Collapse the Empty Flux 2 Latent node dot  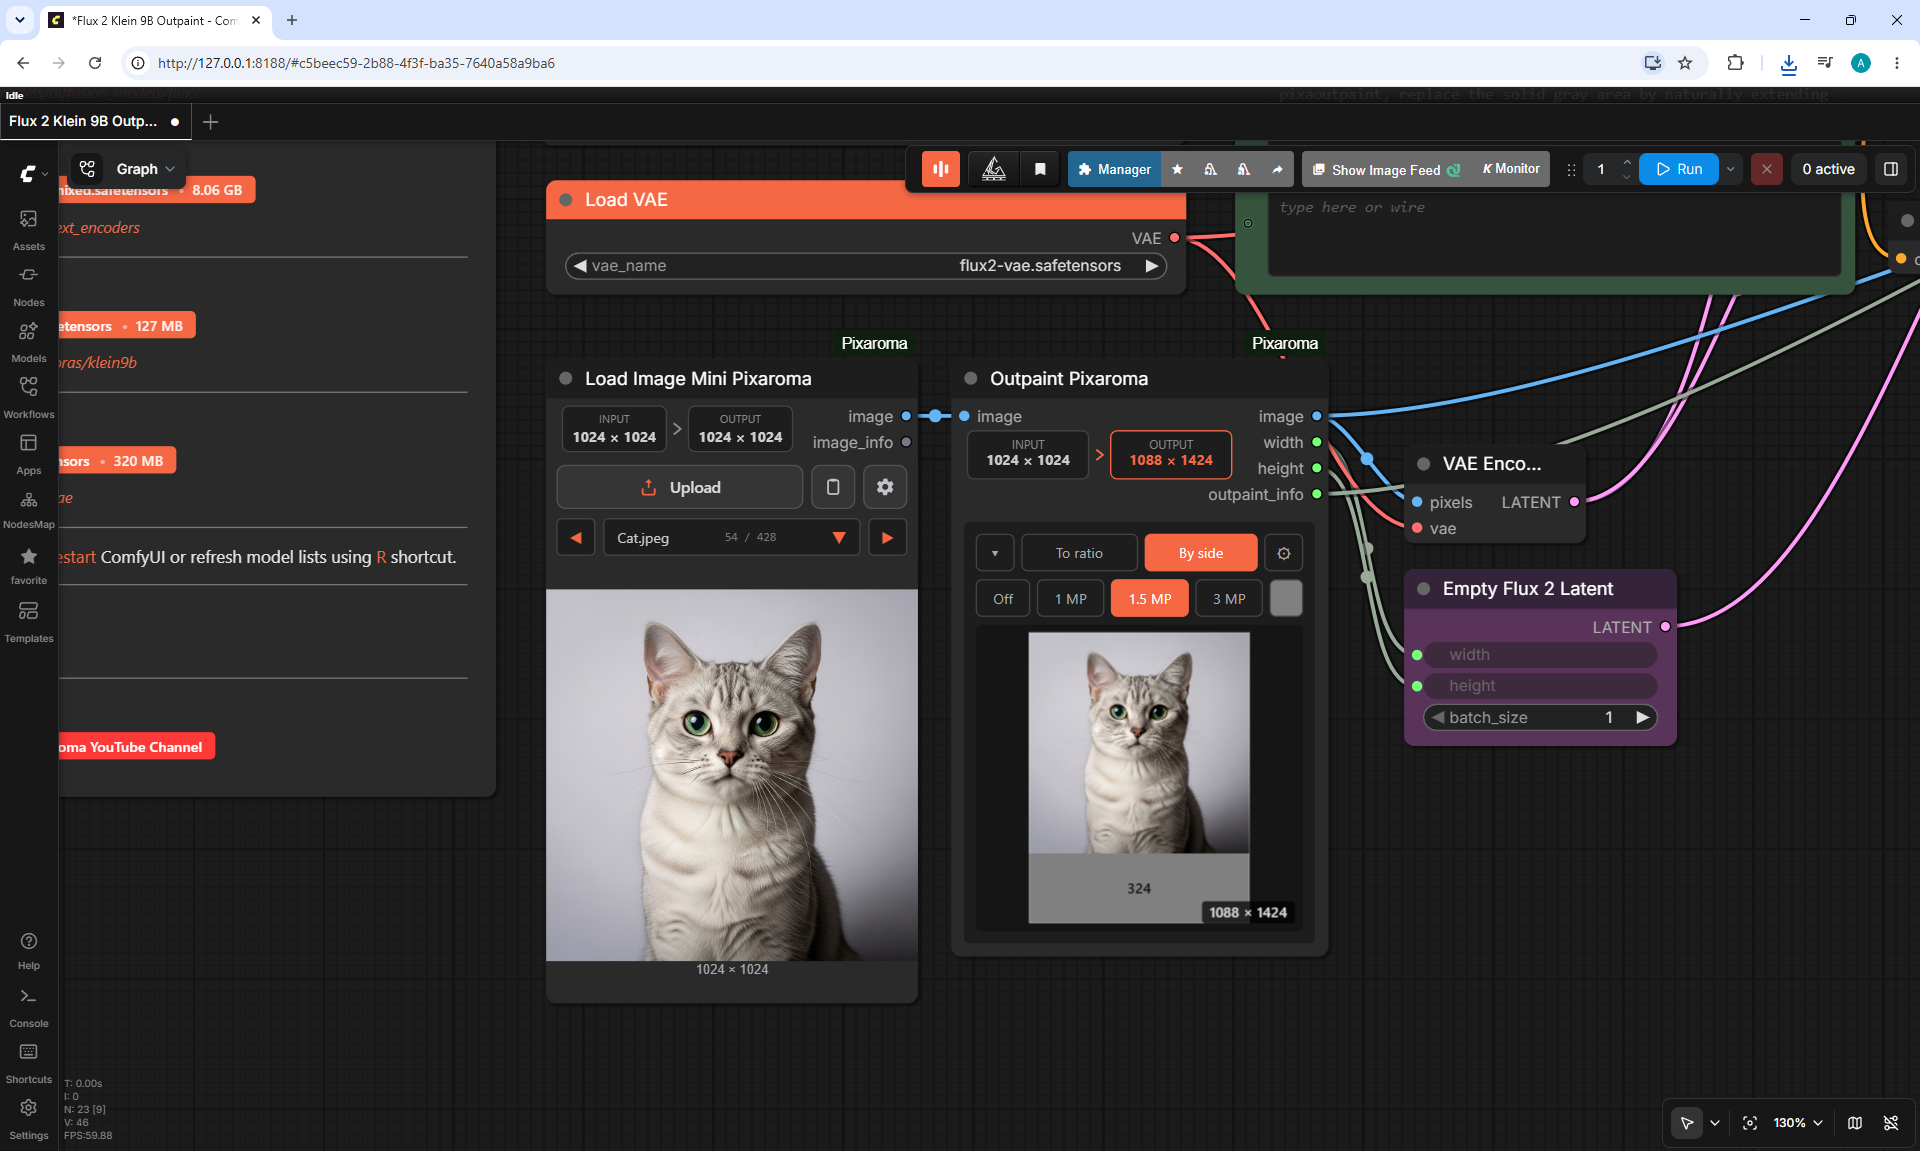(1424, 589)
